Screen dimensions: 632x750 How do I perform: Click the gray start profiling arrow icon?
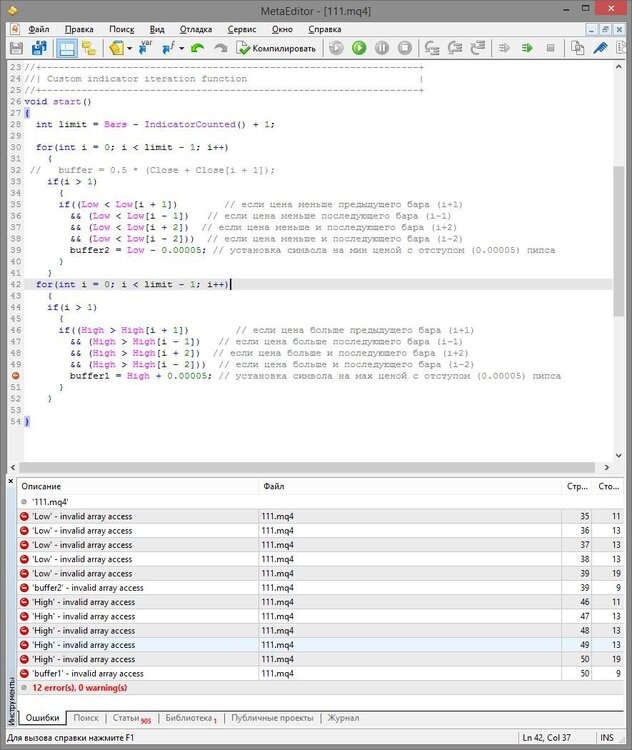pyautogui.click(x=504, y=48)
